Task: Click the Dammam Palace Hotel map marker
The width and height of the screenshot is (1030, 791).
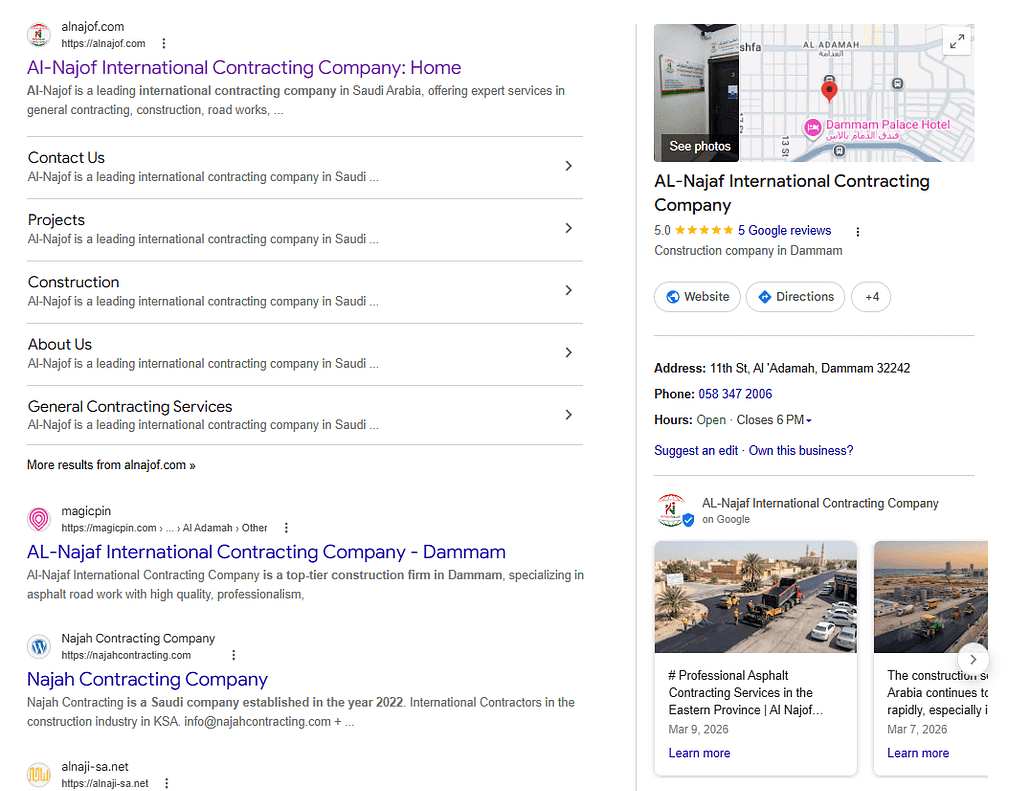Action: (813, 127)
